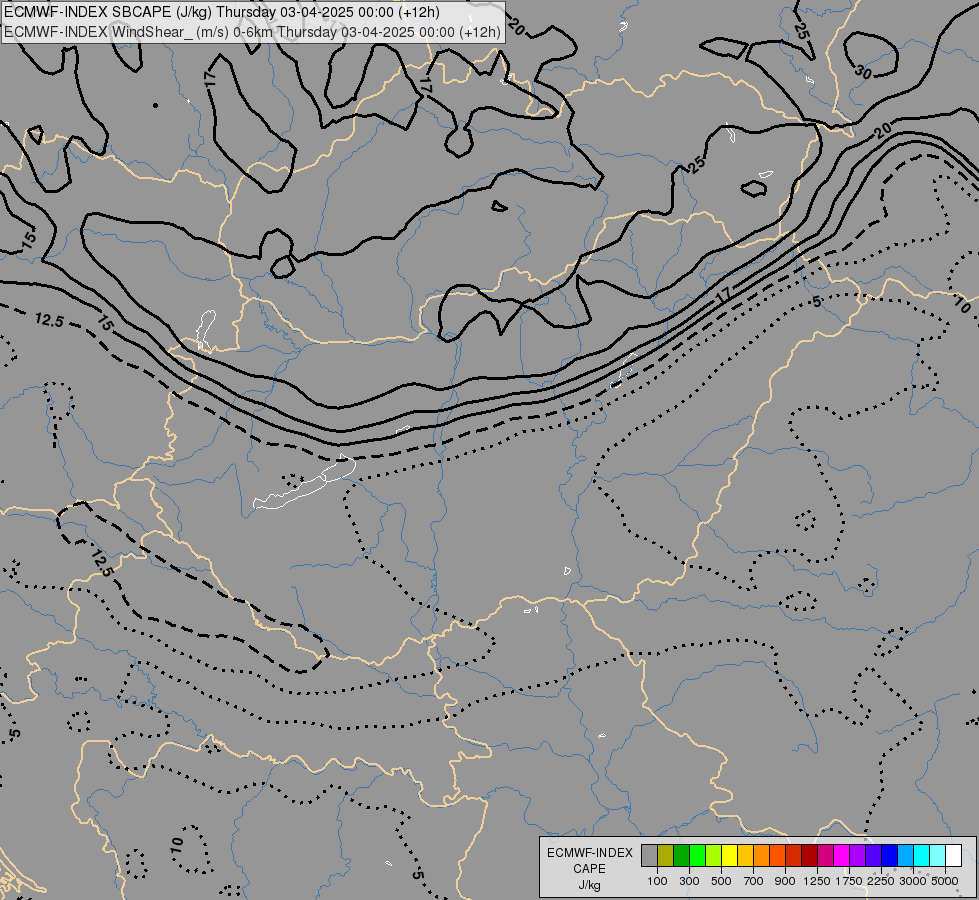979x900 pixels.
Task: Choose the bright green swatch right of tick 300
Action: pos(697,856)
